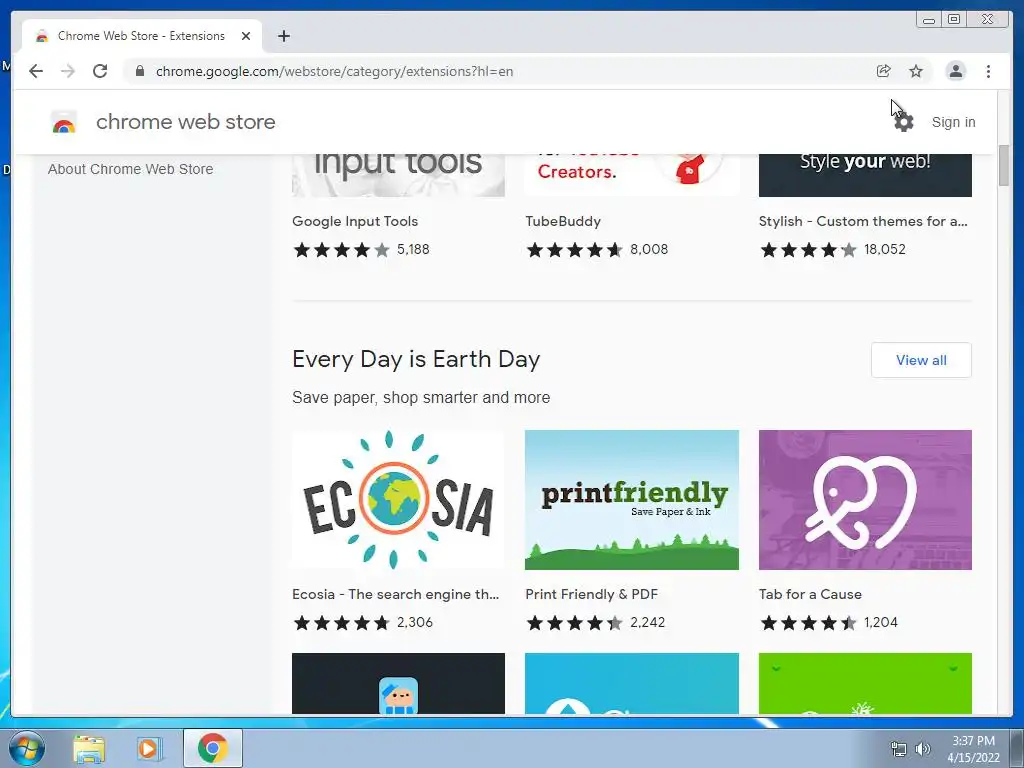Click Tab for a Cause 1,204 rating
The height and width of the screenshot is (768, 1024).
(880, 622)
